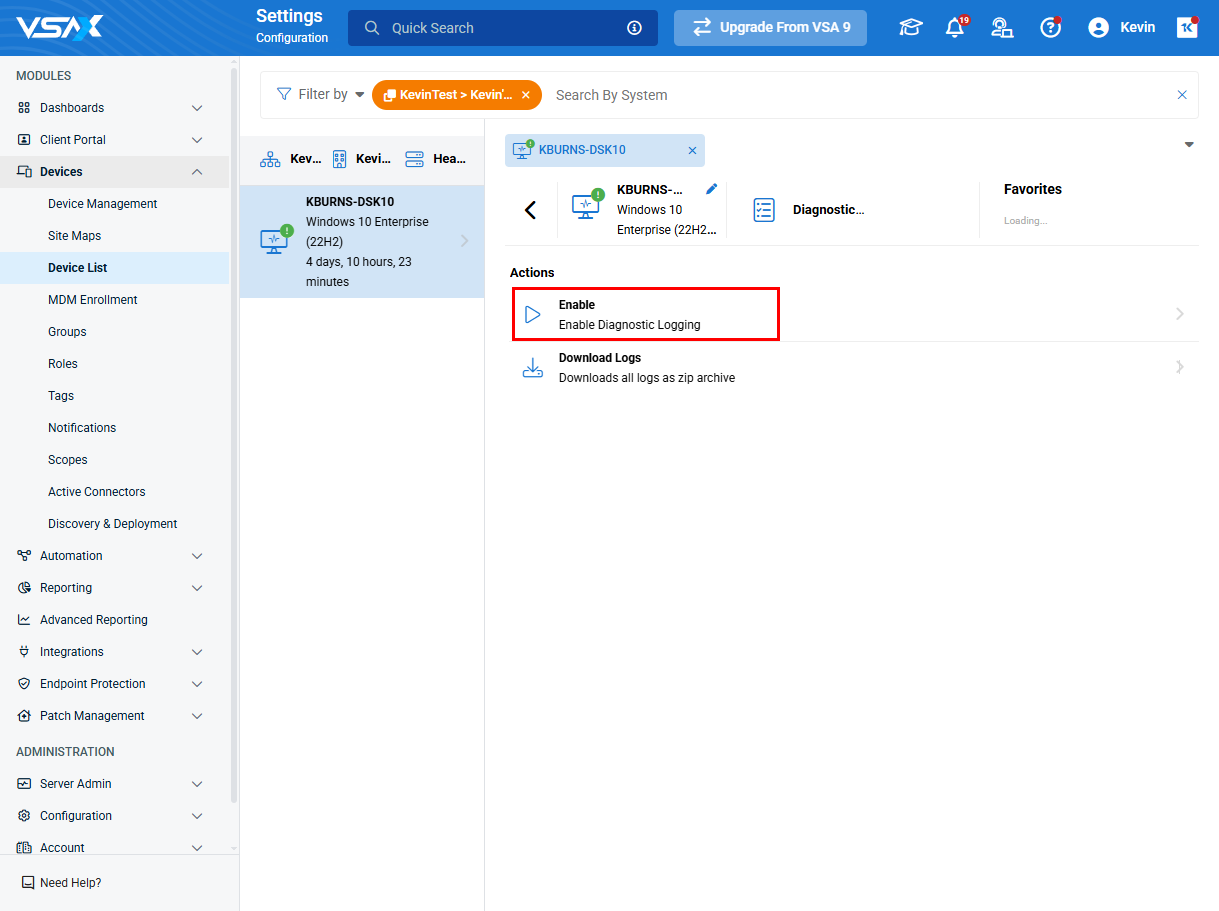Screen dimensions: 1219x911
Task: Open Tags page
Action: (x=61, y=396)
